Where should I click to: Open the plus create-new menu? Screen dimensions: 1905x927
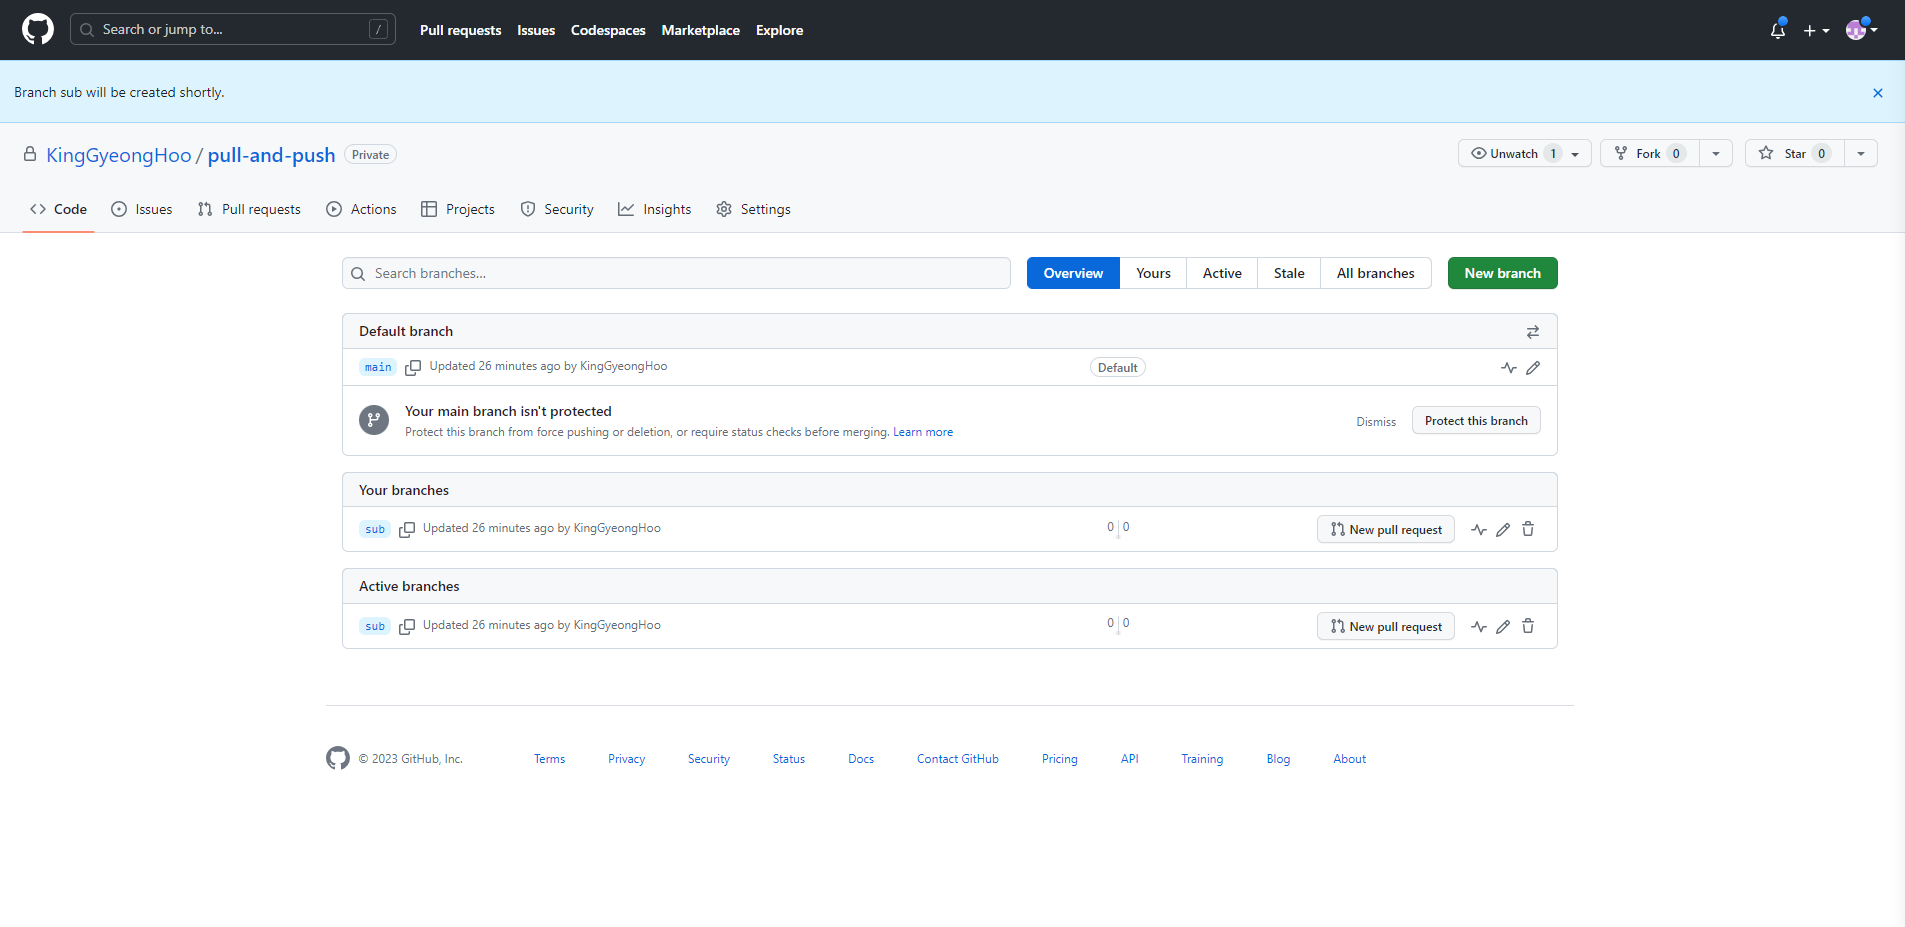coord(1816,31)
